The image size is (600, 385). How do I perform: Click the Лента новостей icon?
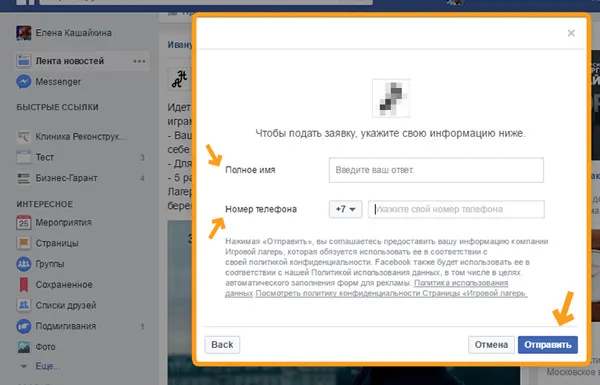(24, 61)
